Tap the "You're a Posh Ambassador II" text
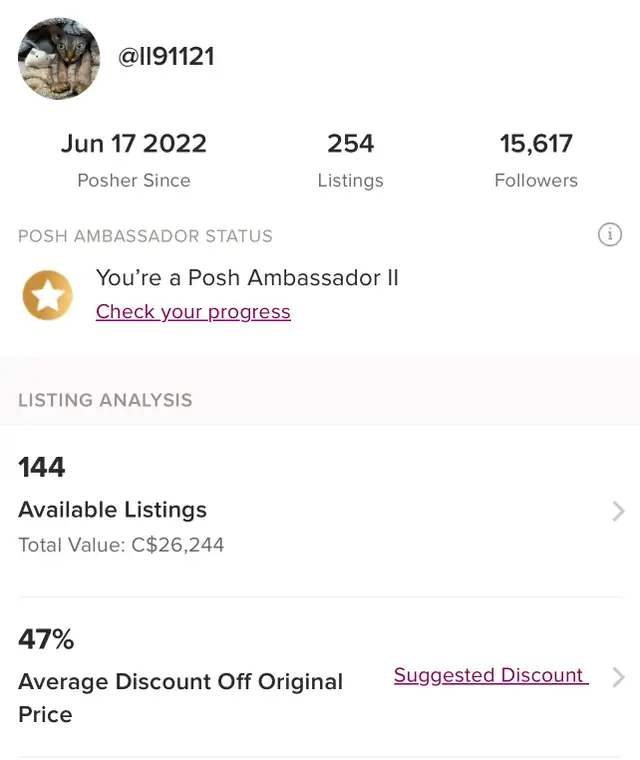 (x=247, y=277)
